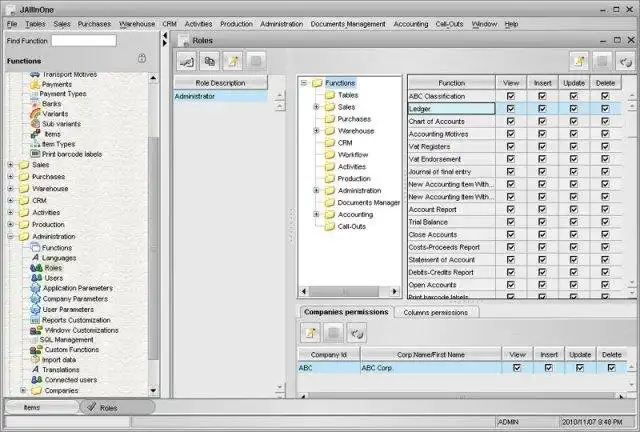Open Connected users function
The width and height of the screenshot is (640, 432).
coord(71,380)
